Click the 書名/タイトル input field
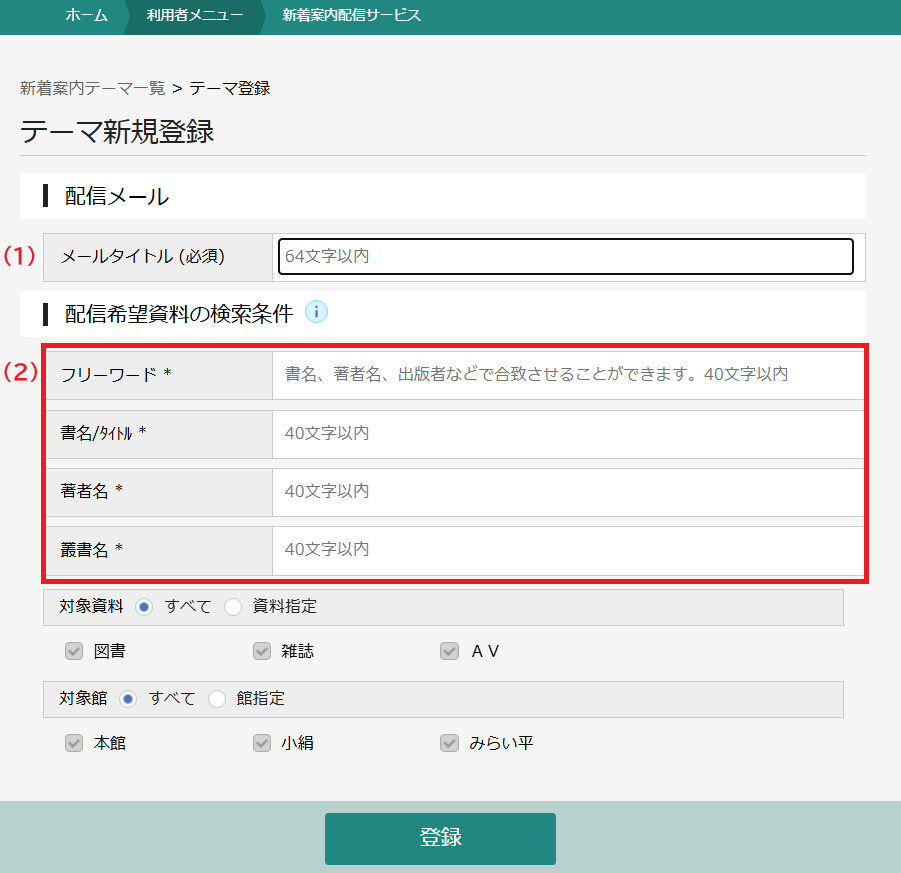 click(x=567, y=433)
